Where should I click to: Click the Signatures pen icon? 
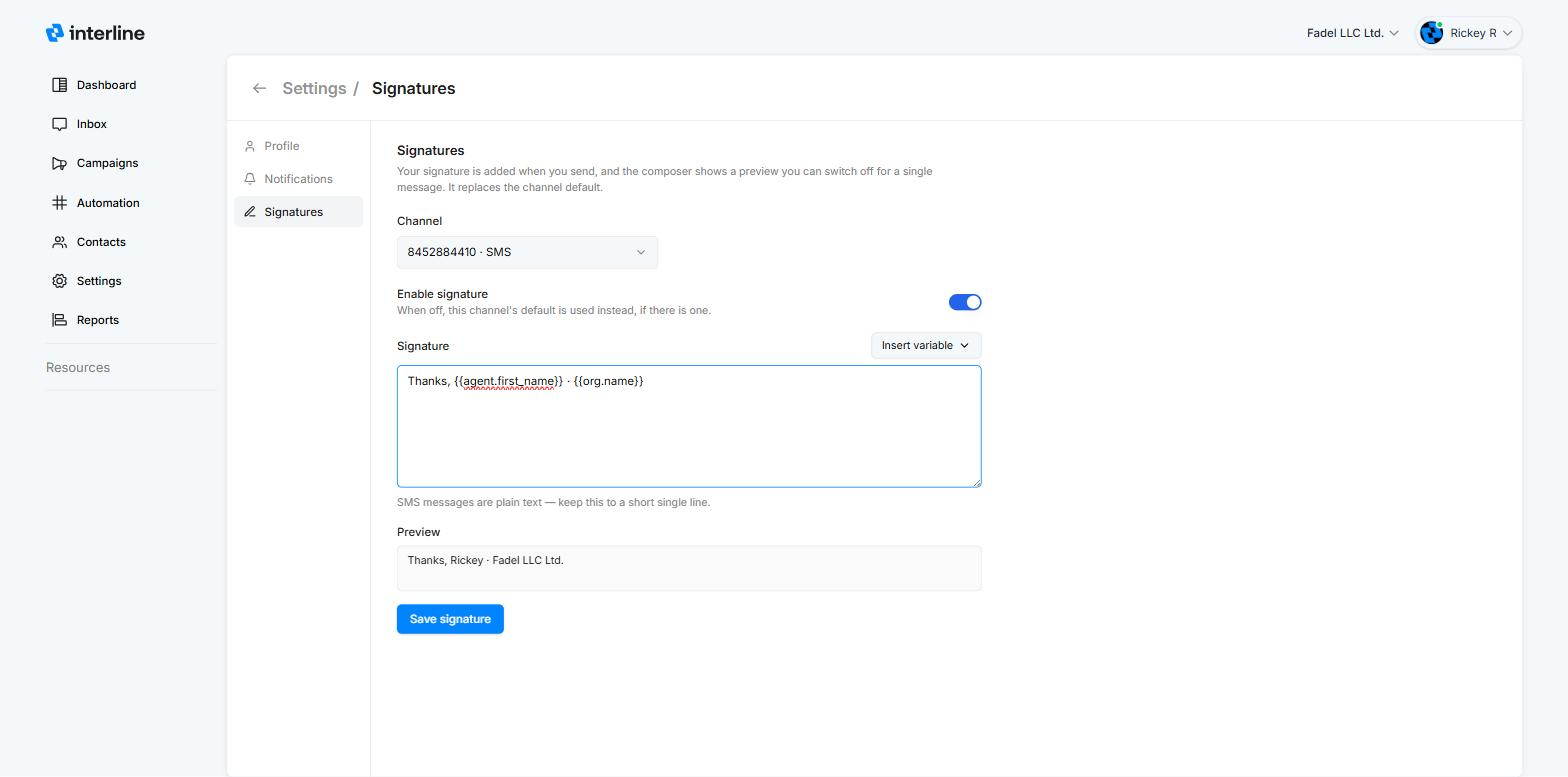pyautogui.click(x=250, y=212)
